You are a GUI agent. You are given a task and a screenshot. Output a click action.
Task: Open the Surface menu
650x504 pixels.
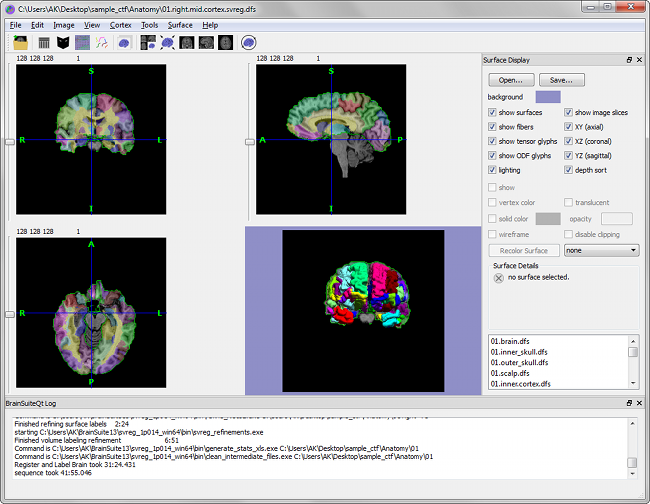(180, 24)
